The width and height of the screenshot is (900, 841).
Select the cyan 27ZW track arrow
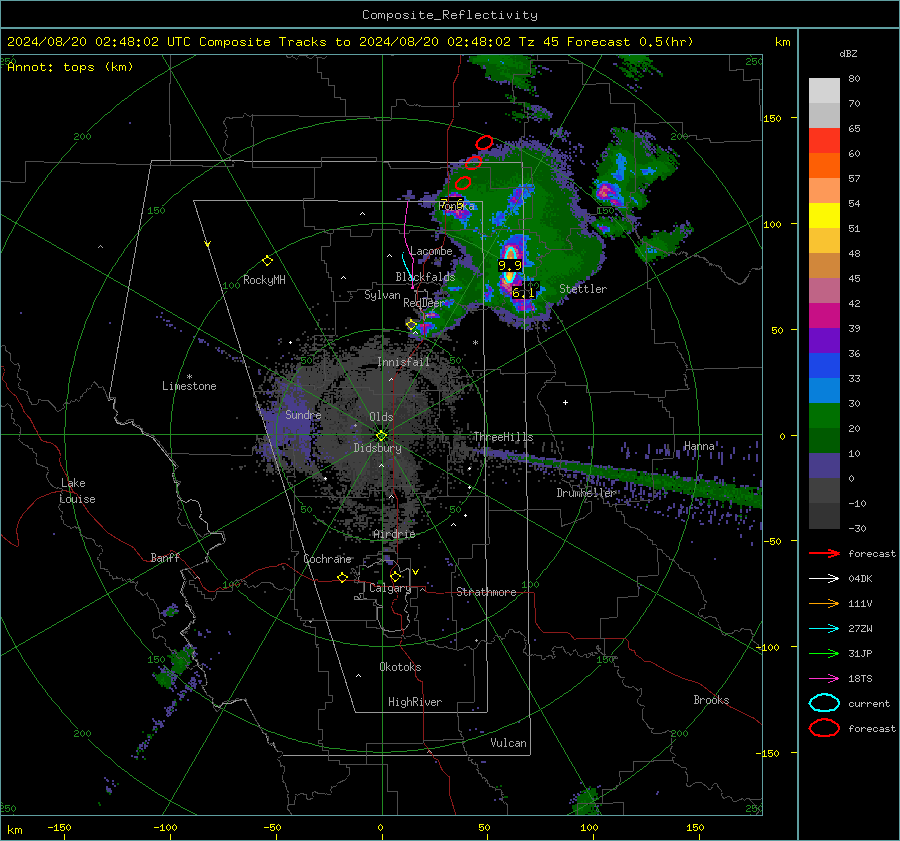[x=824, y=629]
